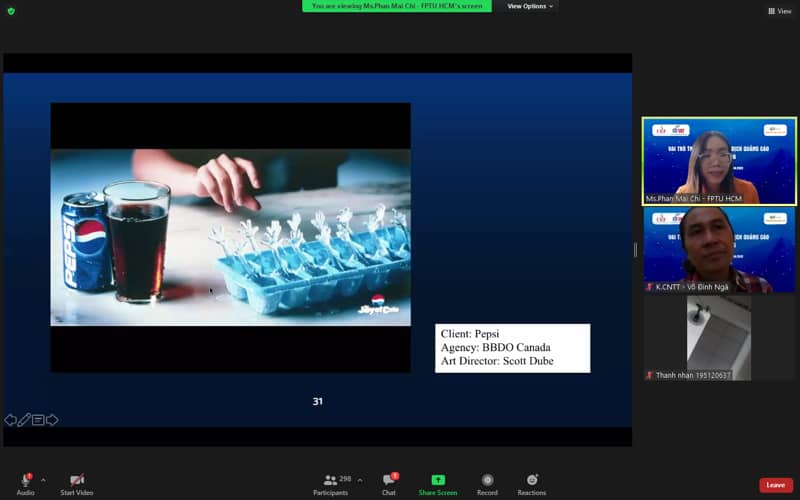This screenshot has height=500, width=800.
Task: Open the Chat panel
Action: pyautogui.click(x=389, y=484)
